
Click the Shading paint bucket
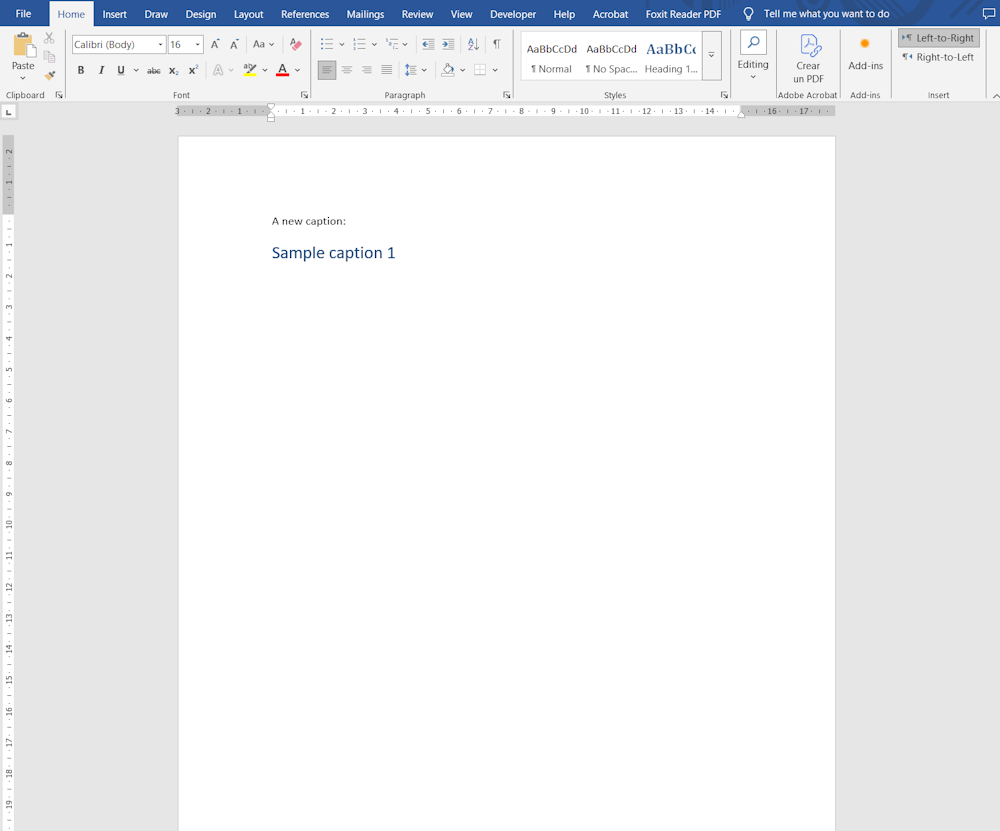point(448,70)
